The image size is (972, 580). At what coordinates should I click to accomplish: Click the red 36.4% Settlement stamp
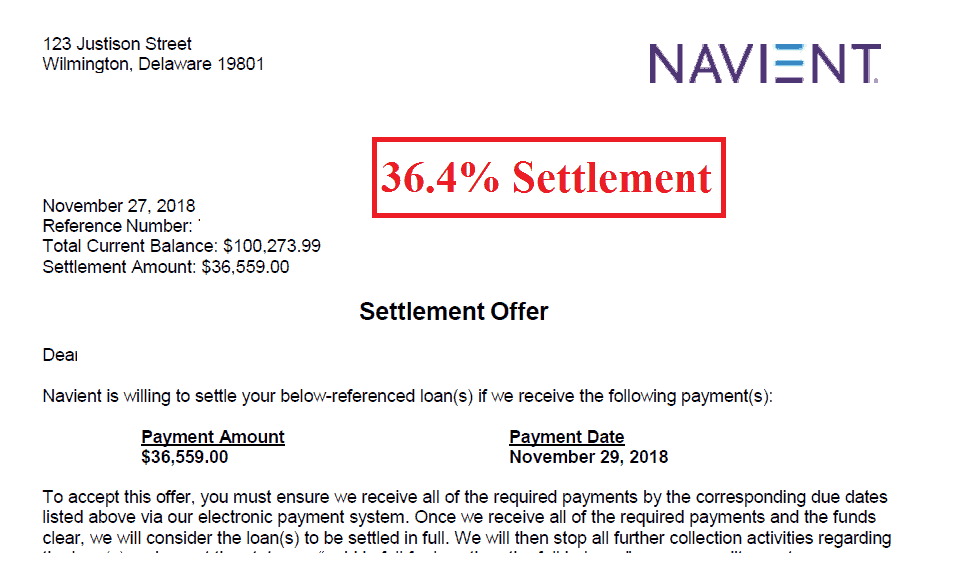549,178
